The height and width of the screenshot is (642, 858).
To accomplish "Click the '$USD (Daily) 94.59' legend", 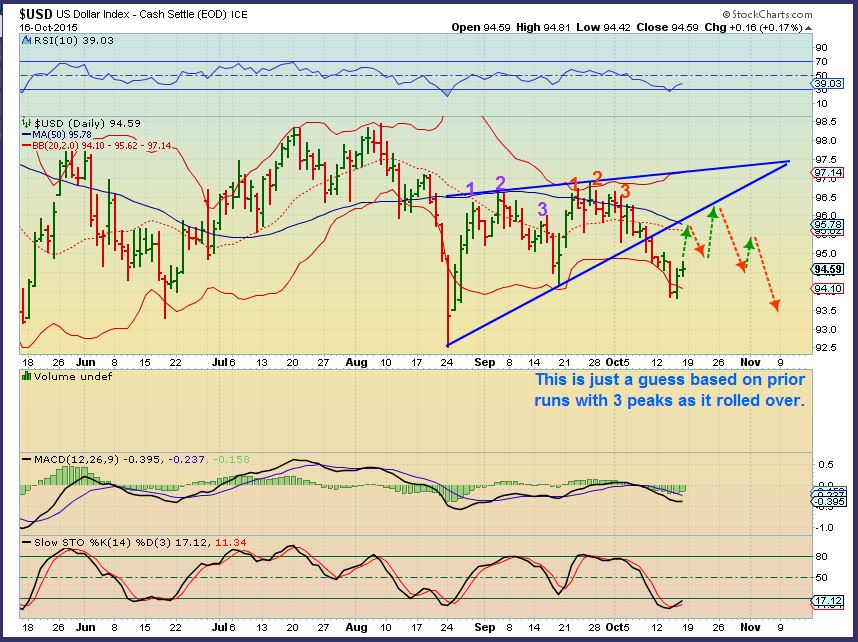I will [x=86, y=124].
